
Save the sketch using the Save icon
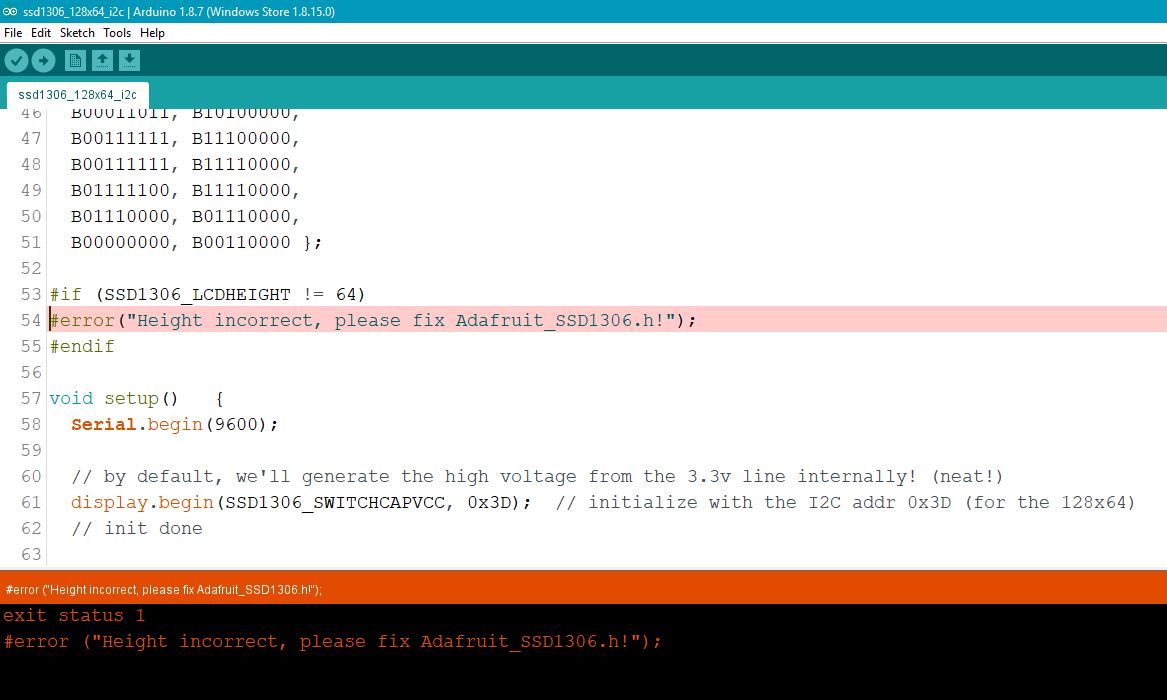click(x=129, y=60)
